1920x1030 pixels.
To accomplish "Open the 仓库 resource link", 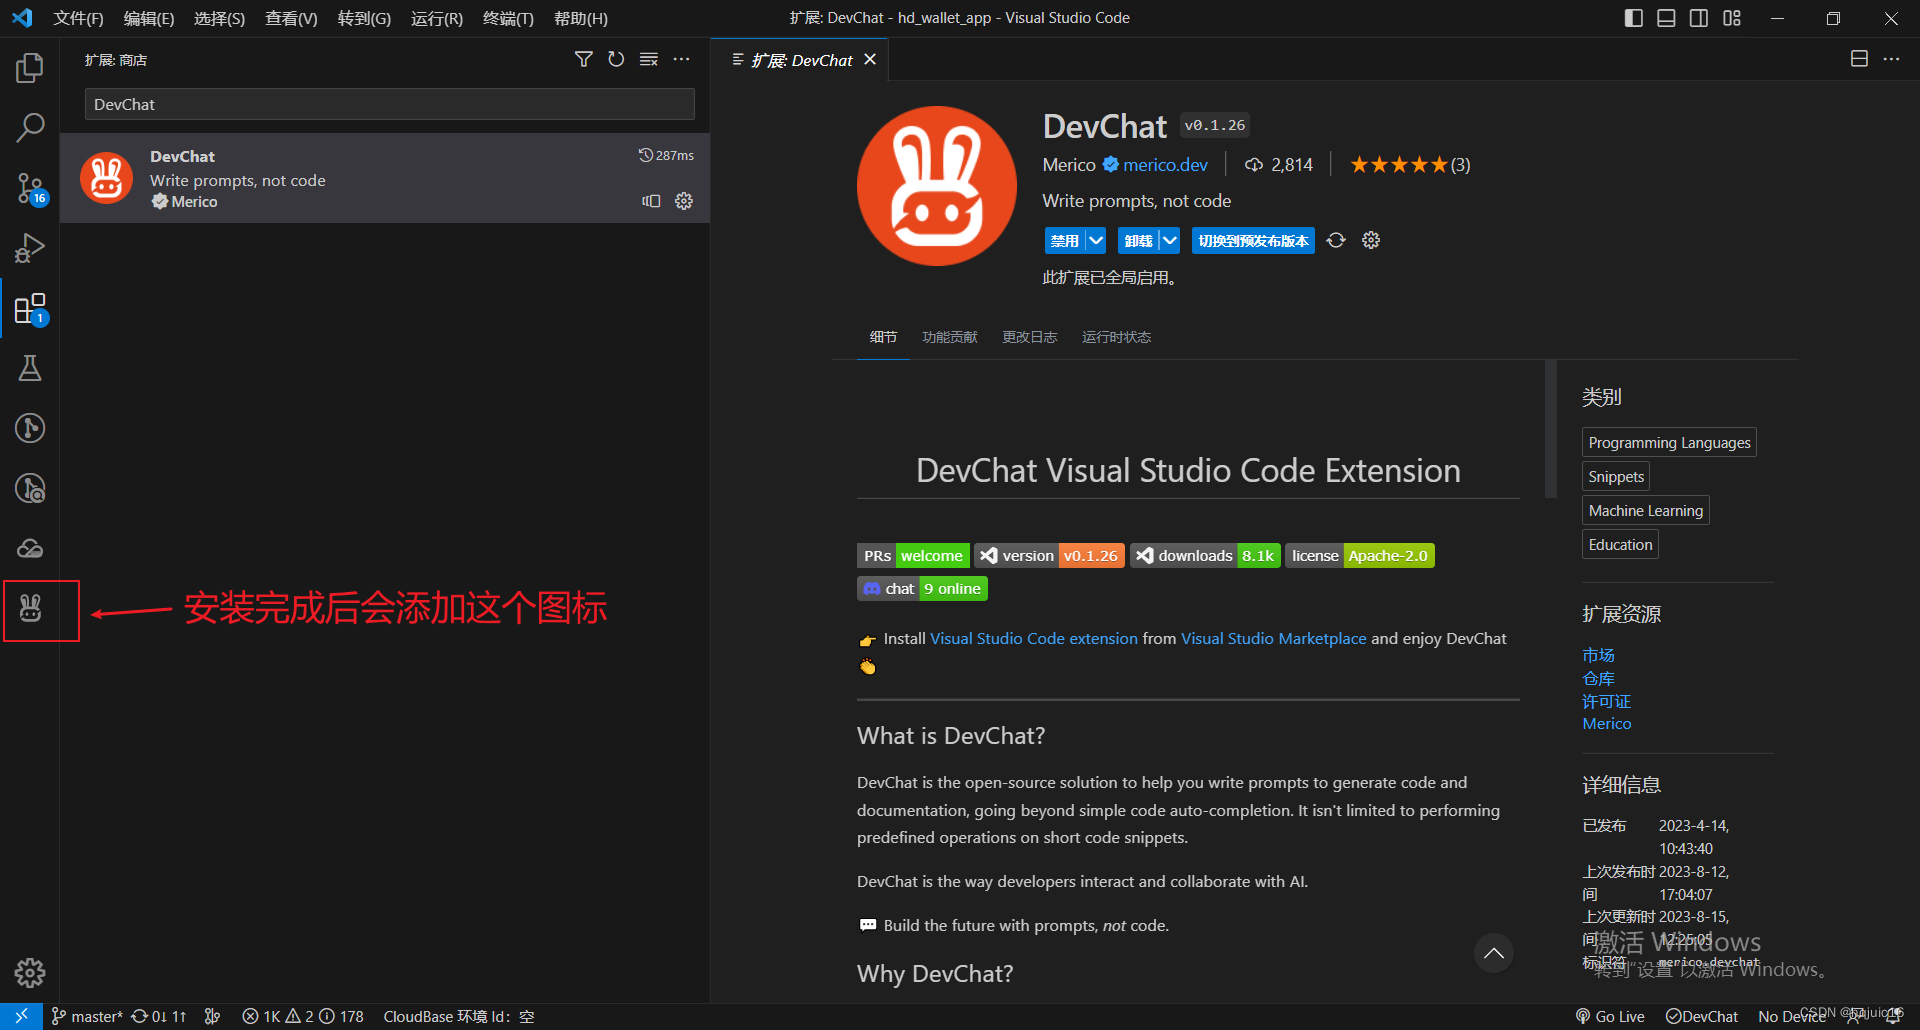I will click(1598, 678).
